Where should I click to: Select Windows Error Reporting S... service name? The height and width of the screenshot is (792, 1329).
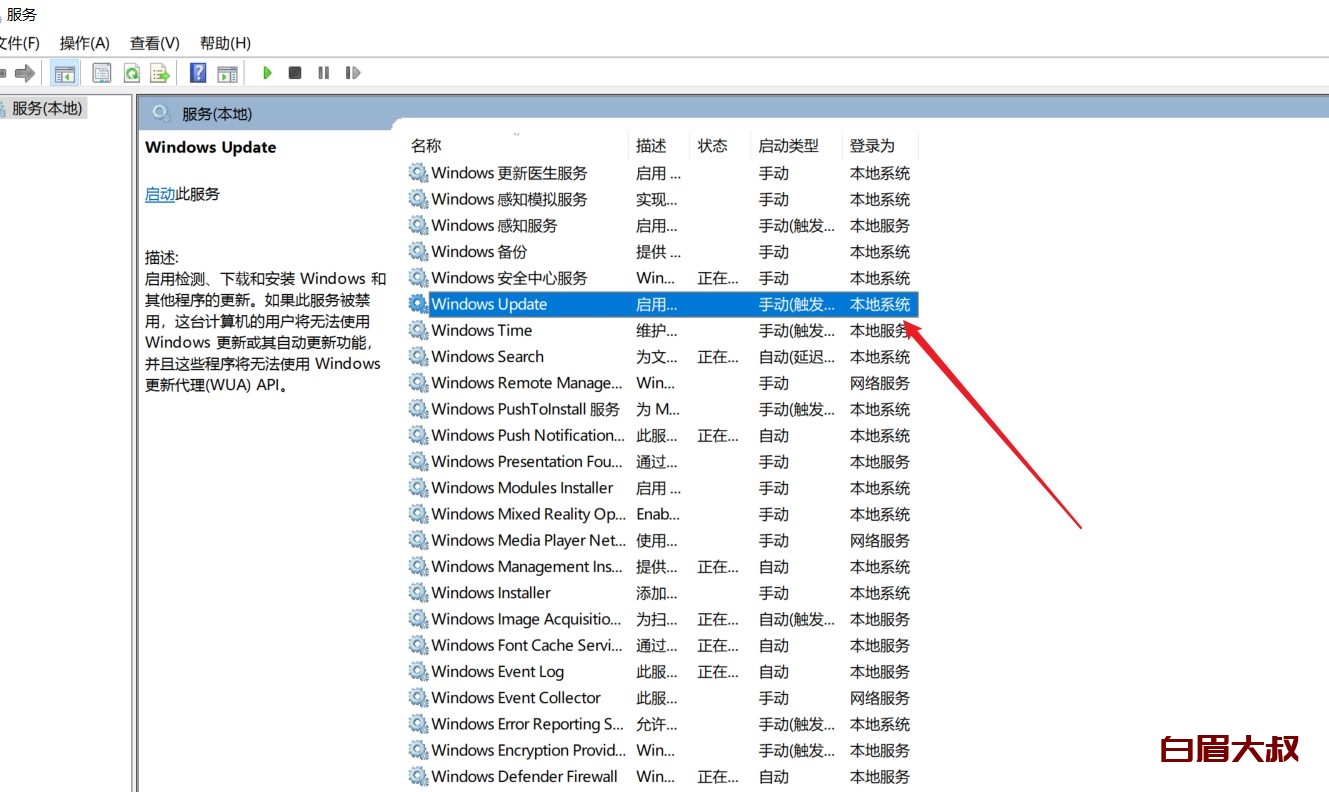(528, 724)
